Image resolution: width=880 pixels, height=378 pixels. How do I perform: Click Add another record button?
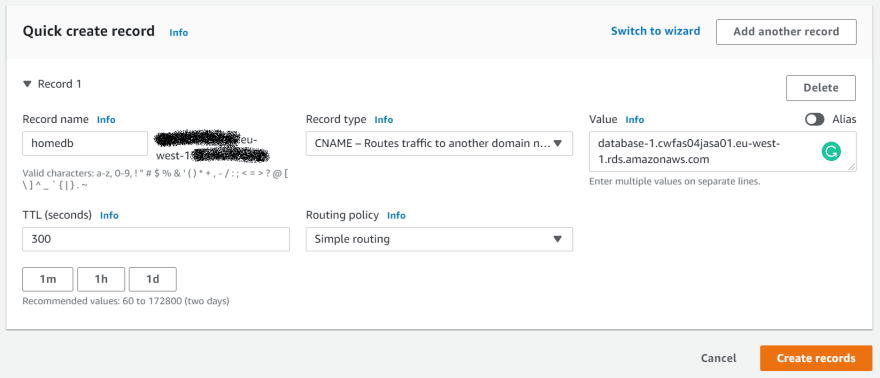[x=786, y=32]
